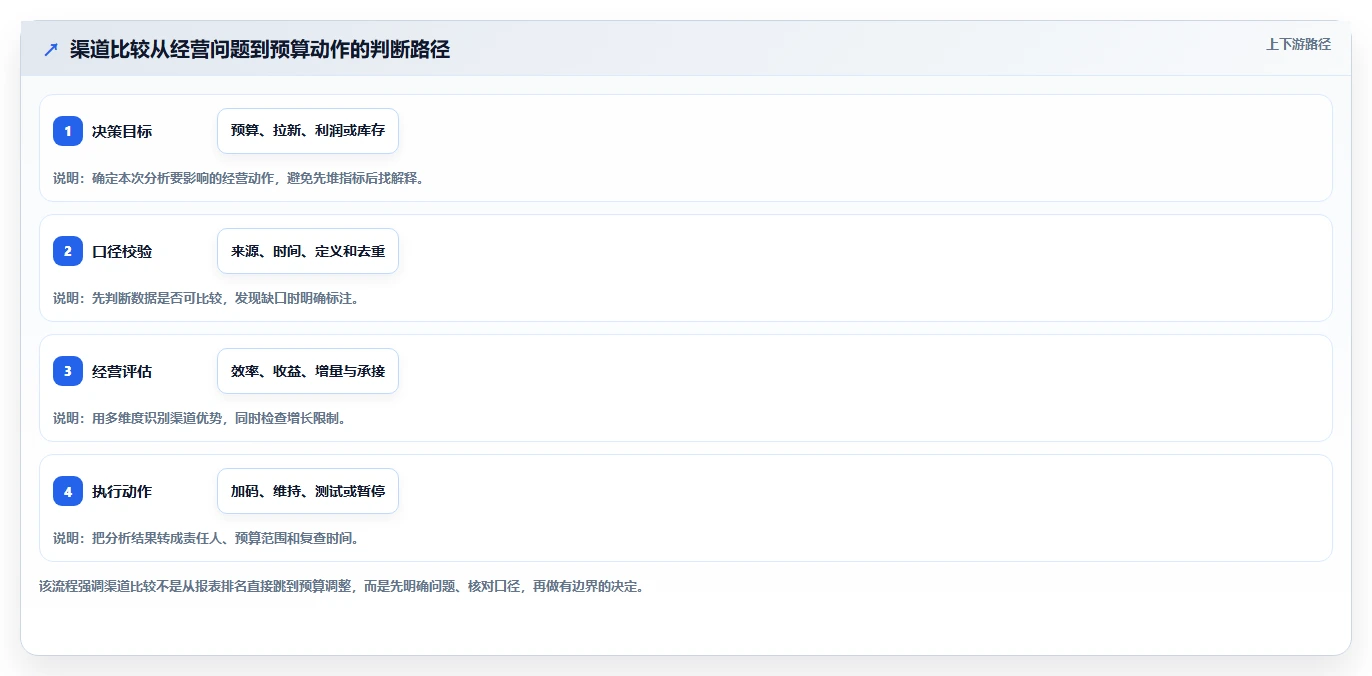This screenshot has height=676, width=1372.
Task: Click the summary footnote below step four
Action: coord(341,586)
